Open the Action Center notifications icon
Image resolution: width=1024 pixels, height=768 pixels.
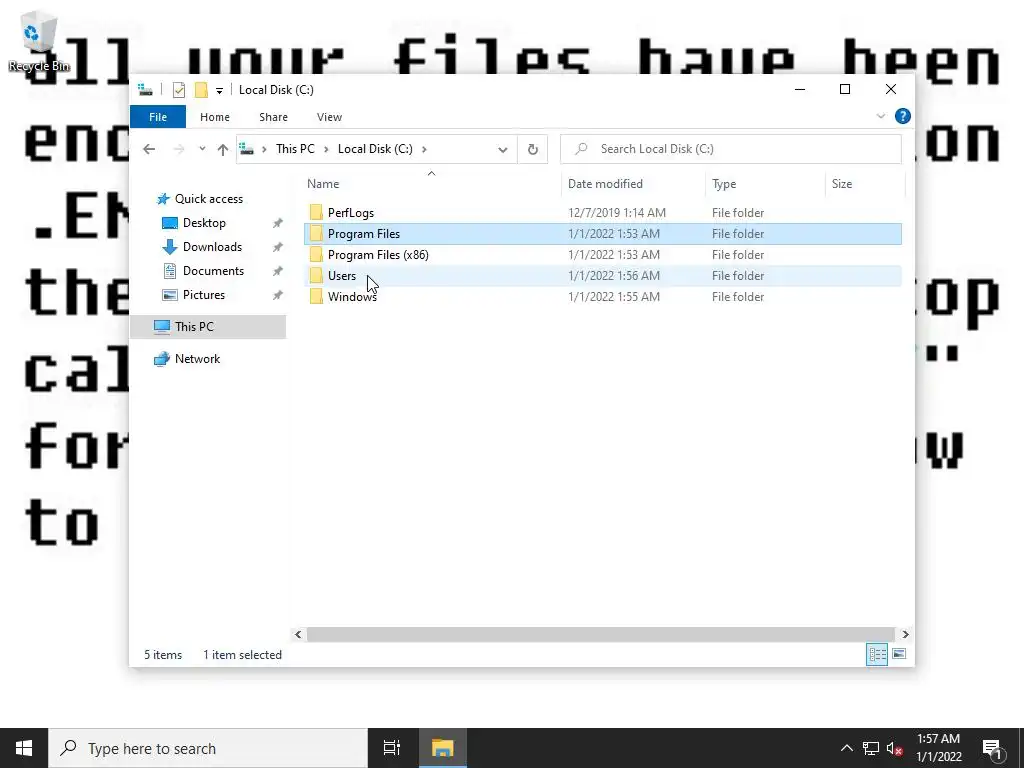(992, 749)
